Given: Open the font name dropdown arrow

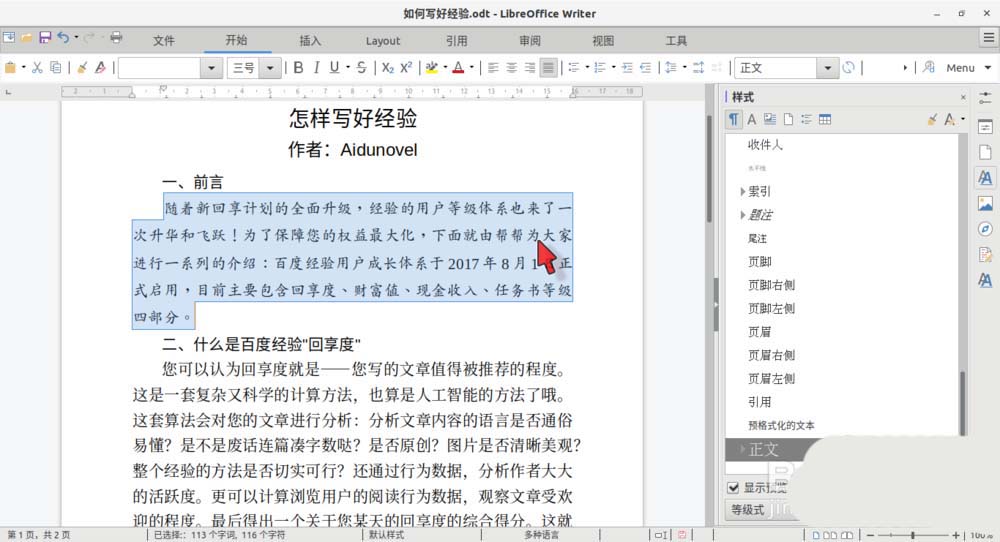Looking at the screenshot, I should tap(211, 68).
